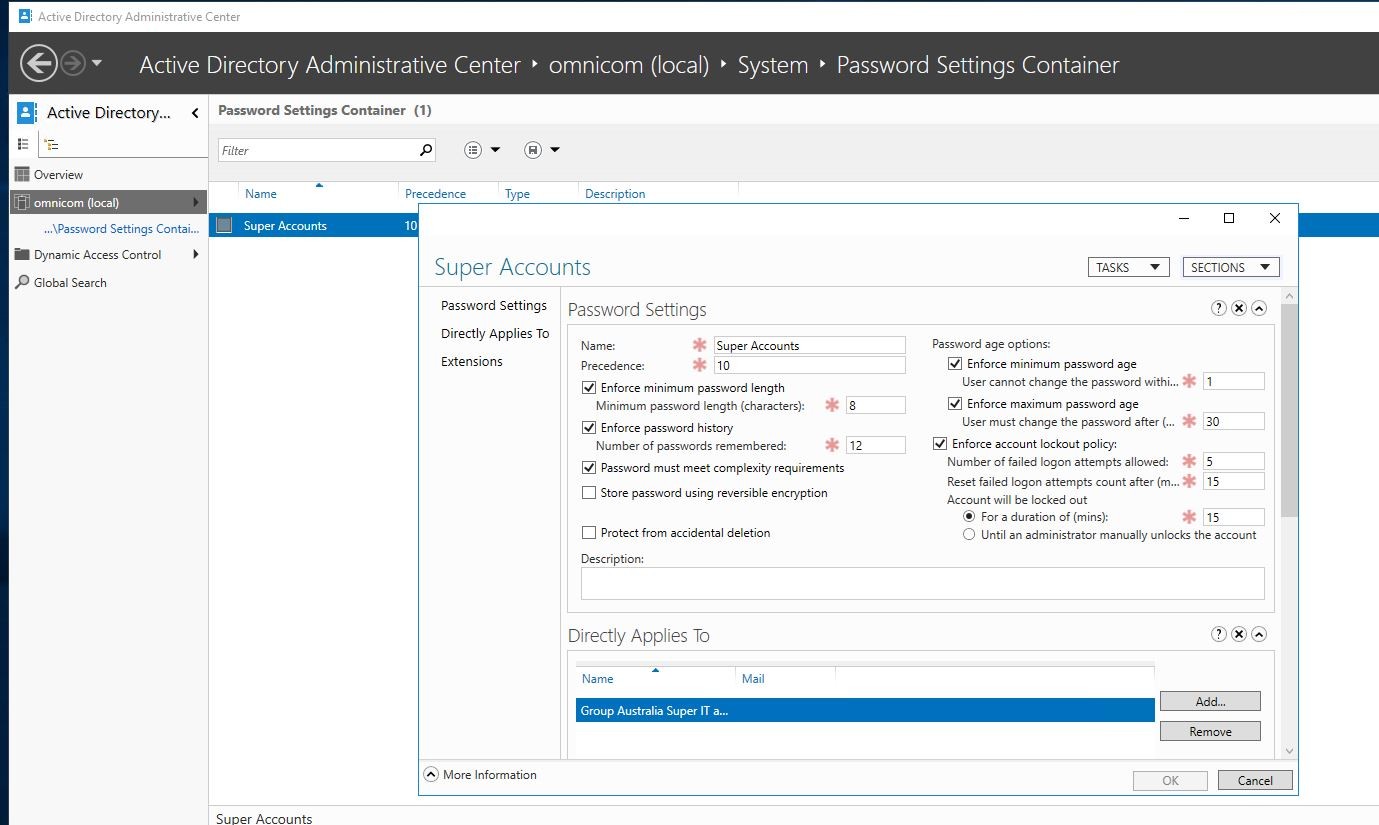Click maximum password age value 30
Image resolution: width=1379 pixels, height=825 pixels.
[1234, 422]
